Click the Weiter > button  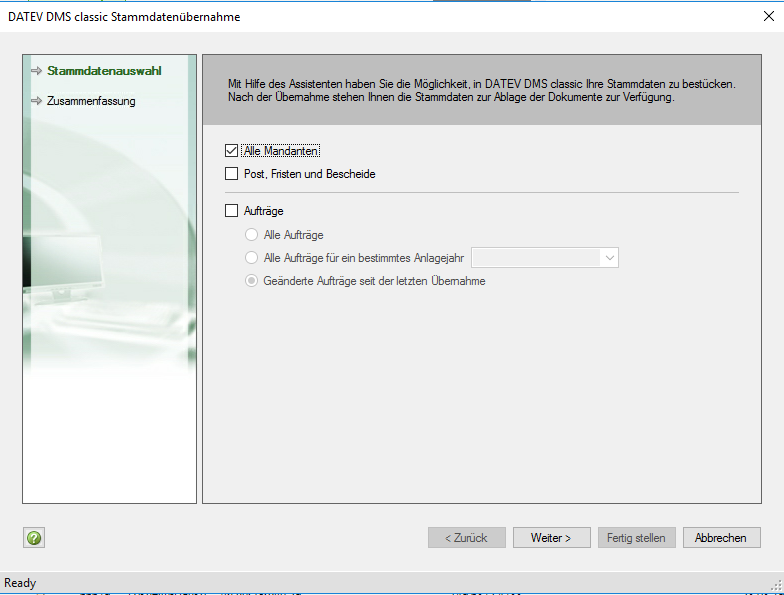point(552,538)
